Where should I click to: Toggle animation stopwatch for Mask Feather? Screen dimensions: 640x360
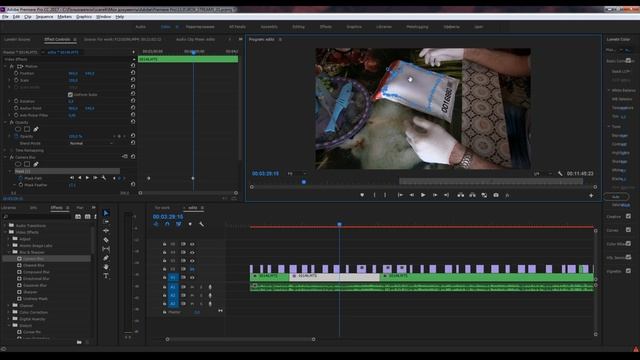tap(20, 185)
